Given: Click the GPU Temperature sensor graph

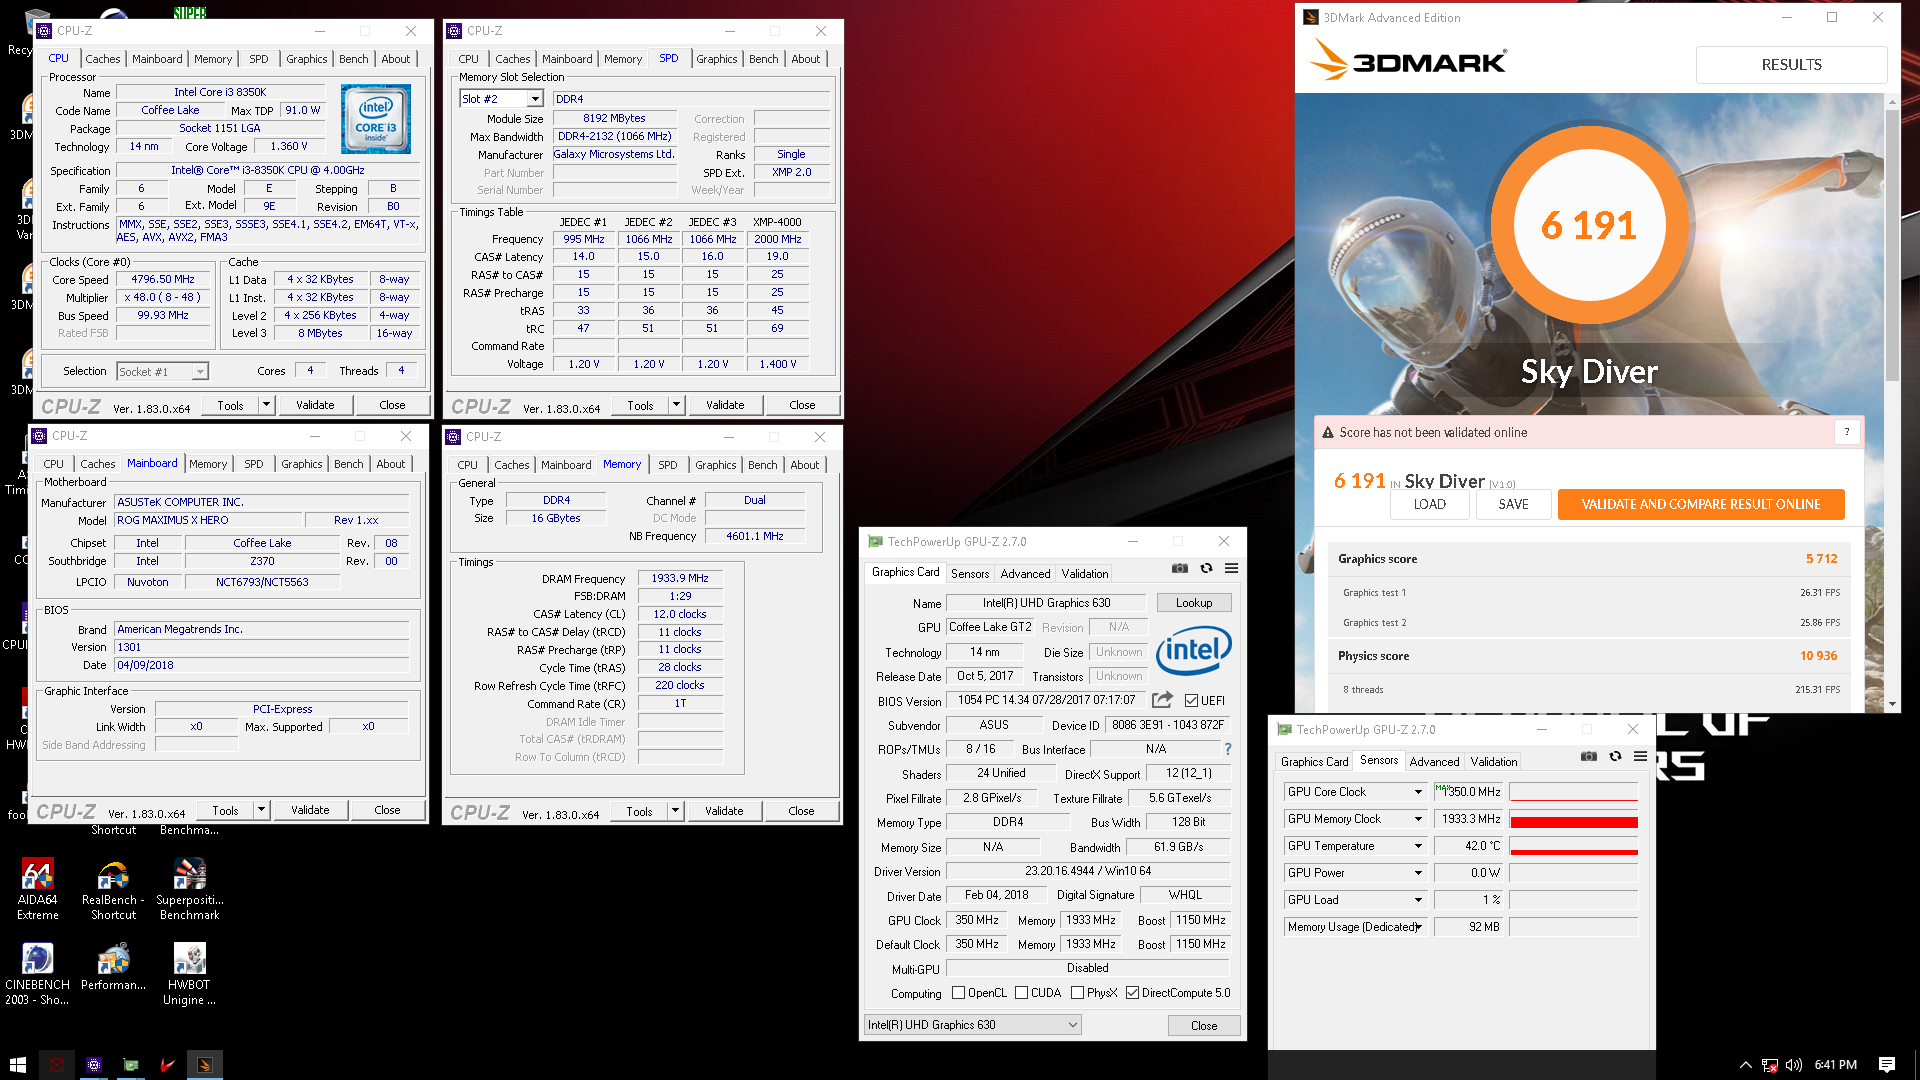Looking at the screenshot, I should pos(1574,846).
